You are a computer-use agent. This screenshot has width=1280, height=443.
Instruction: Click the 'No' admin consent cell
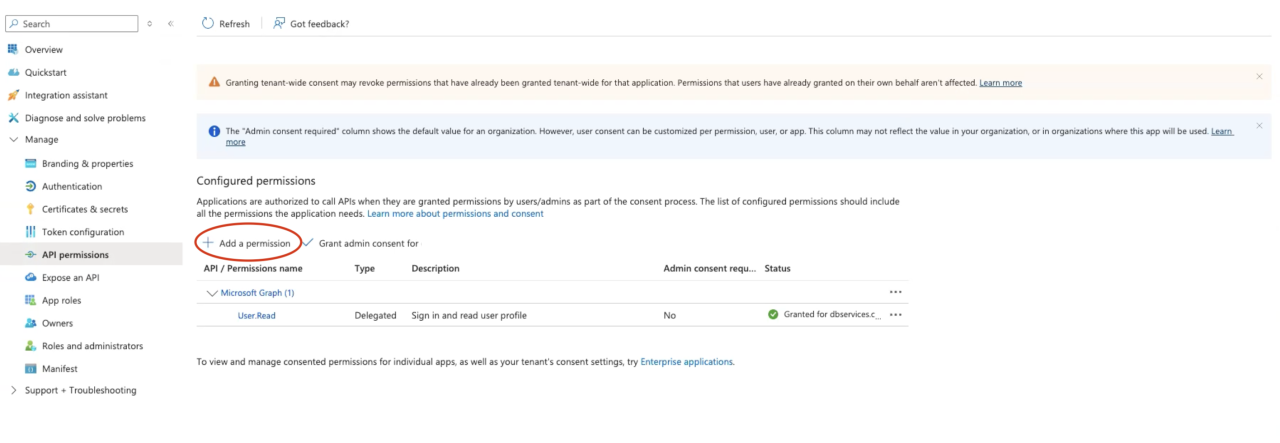[x=670, y=315]
